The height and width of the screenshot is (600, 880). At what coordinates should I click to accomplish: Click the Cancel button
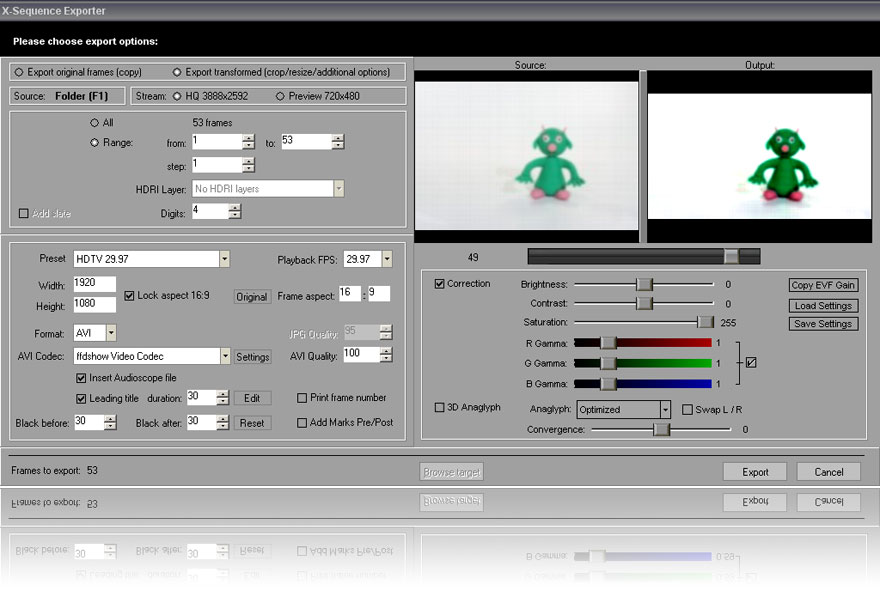coord(828,472)
